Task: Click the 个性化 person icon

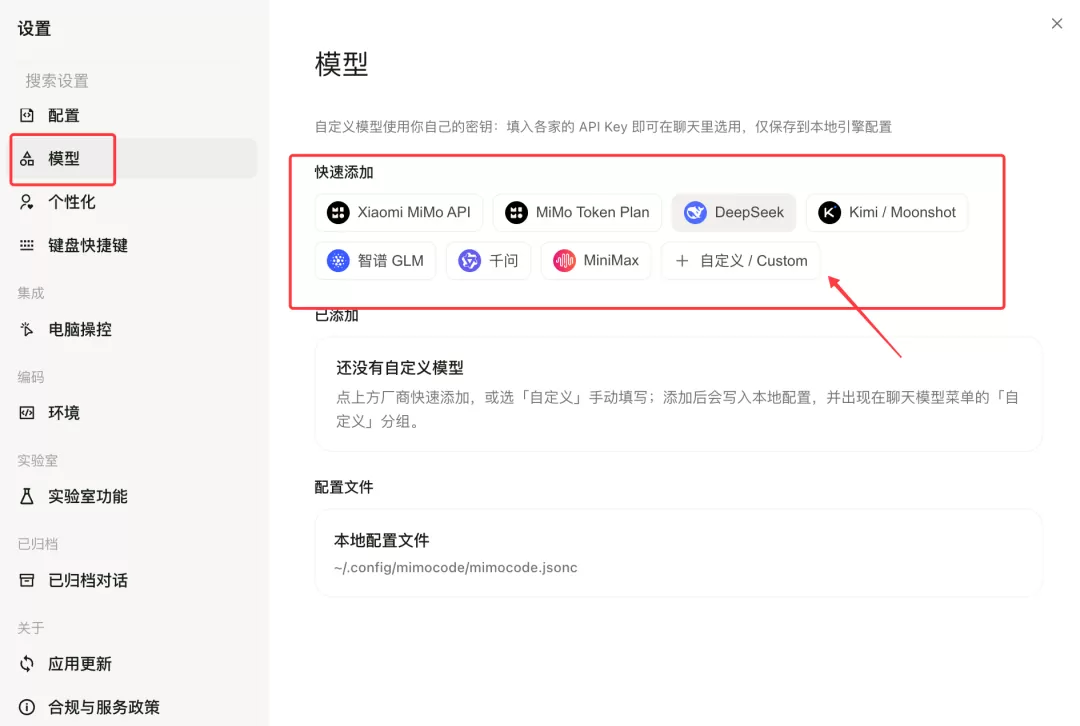Action: coord(27,202)
